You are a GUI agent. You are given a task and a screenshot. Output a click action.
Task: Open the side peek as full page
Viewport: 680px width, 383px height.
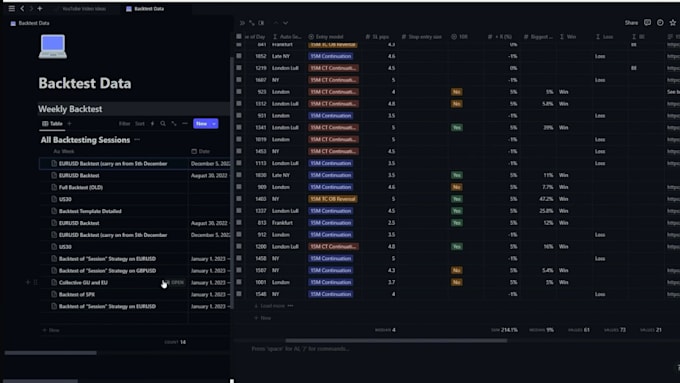[x=252, y=23]
